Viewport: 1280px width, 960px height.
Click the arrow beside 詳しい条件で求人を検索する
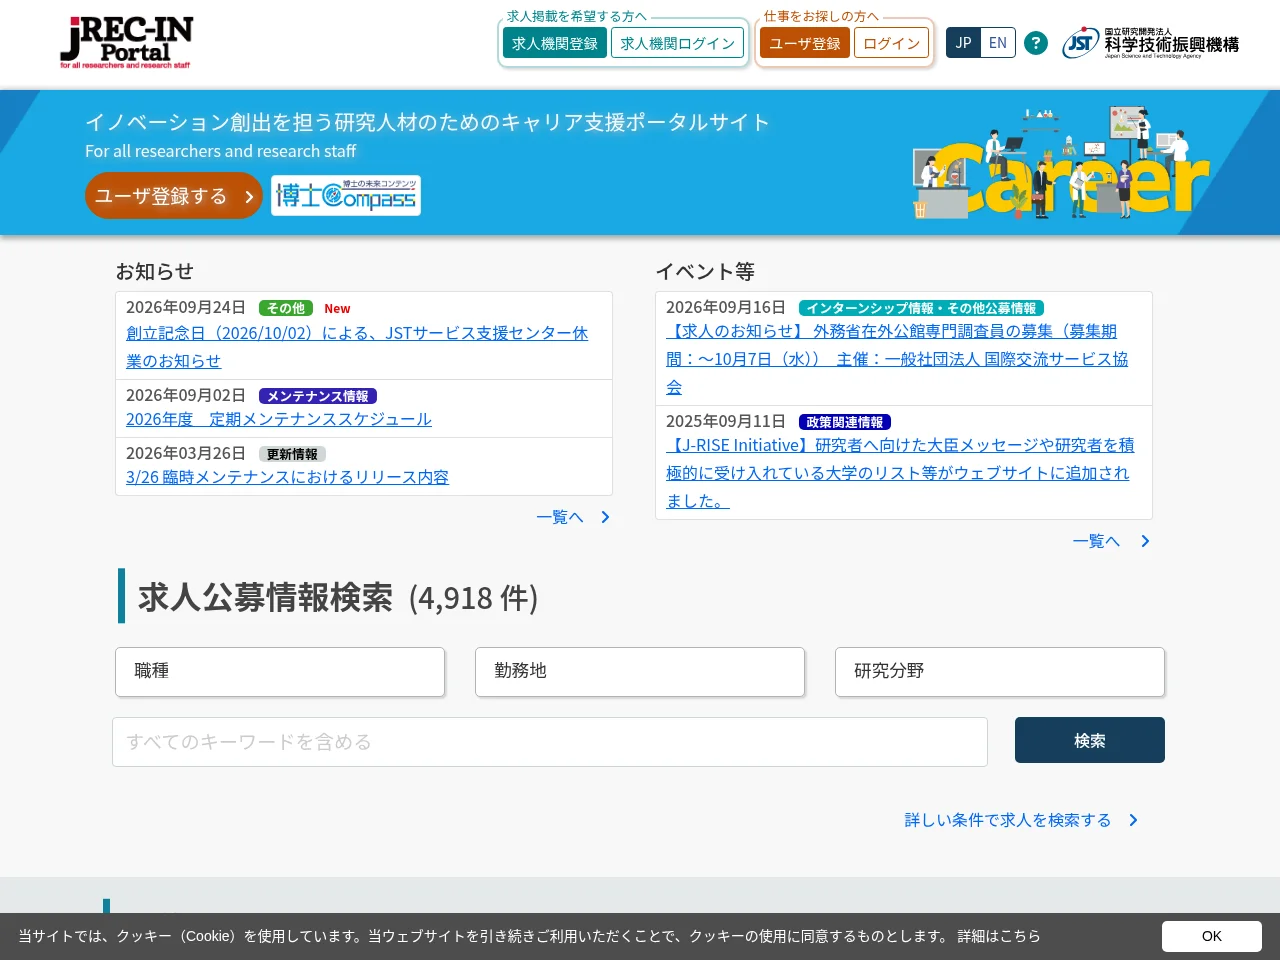click(1133, 820)
